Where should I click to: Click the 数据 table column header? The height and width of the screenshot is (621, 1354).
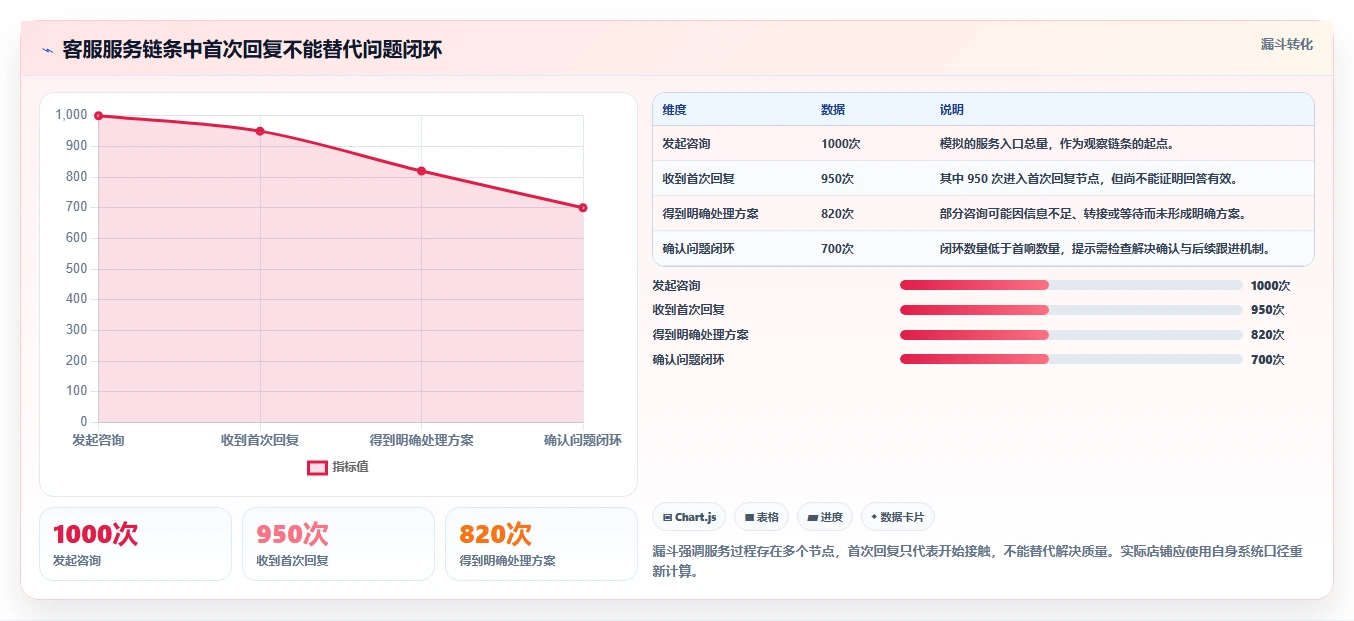point(833,110)
